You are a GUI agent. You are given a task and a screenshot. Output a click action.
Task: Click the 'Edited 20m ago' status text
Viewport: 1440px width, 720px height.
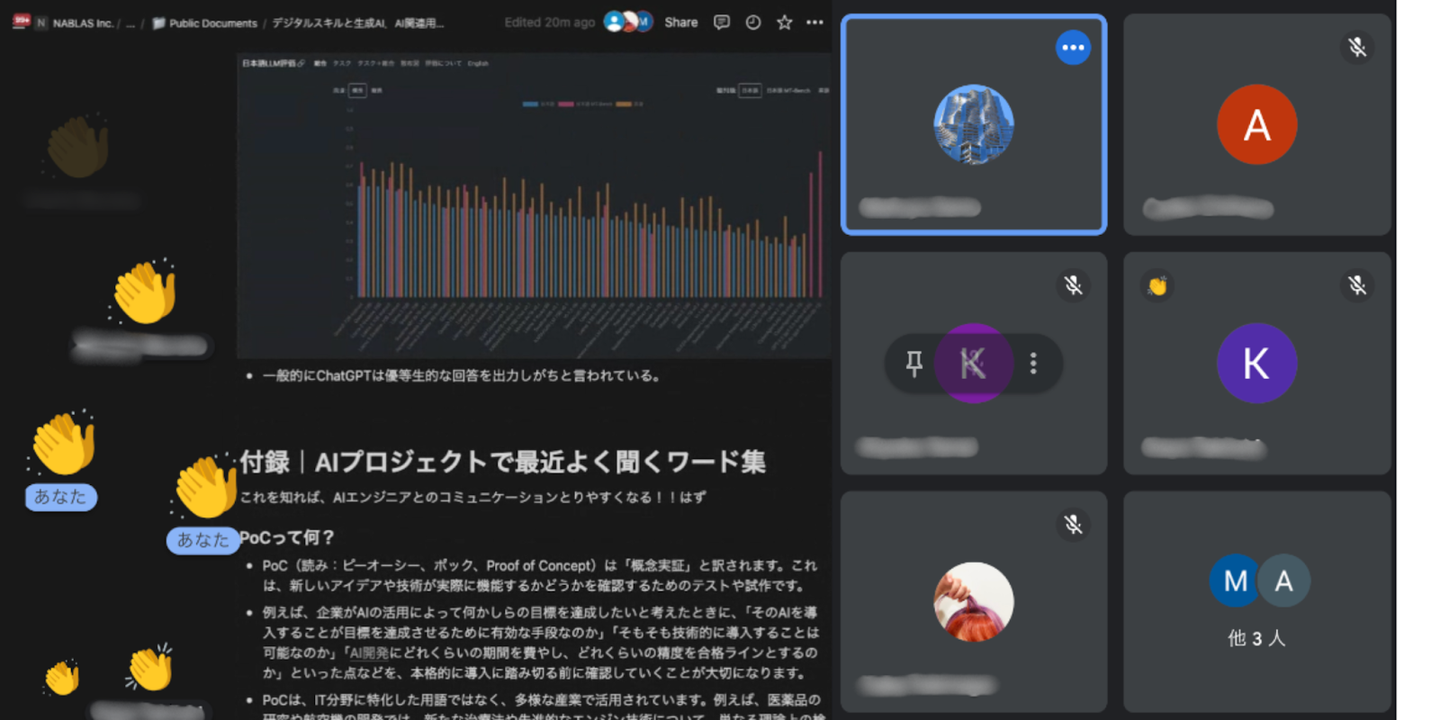[549, 22]
